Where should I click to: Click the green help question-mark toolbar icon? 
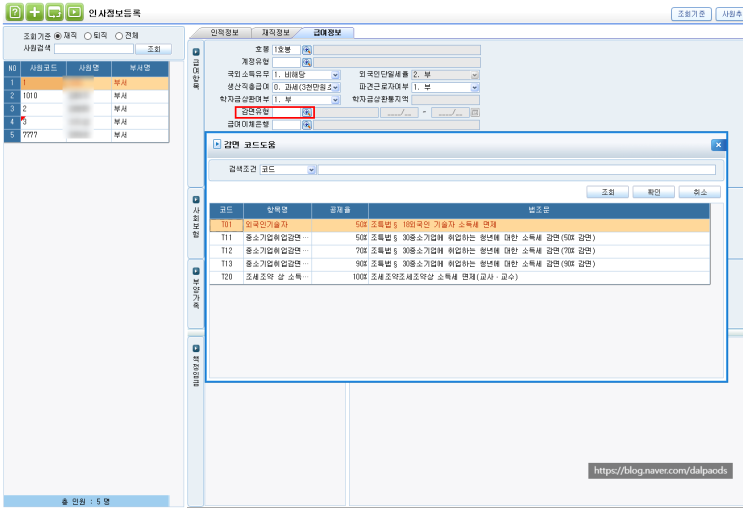[14, 12]
